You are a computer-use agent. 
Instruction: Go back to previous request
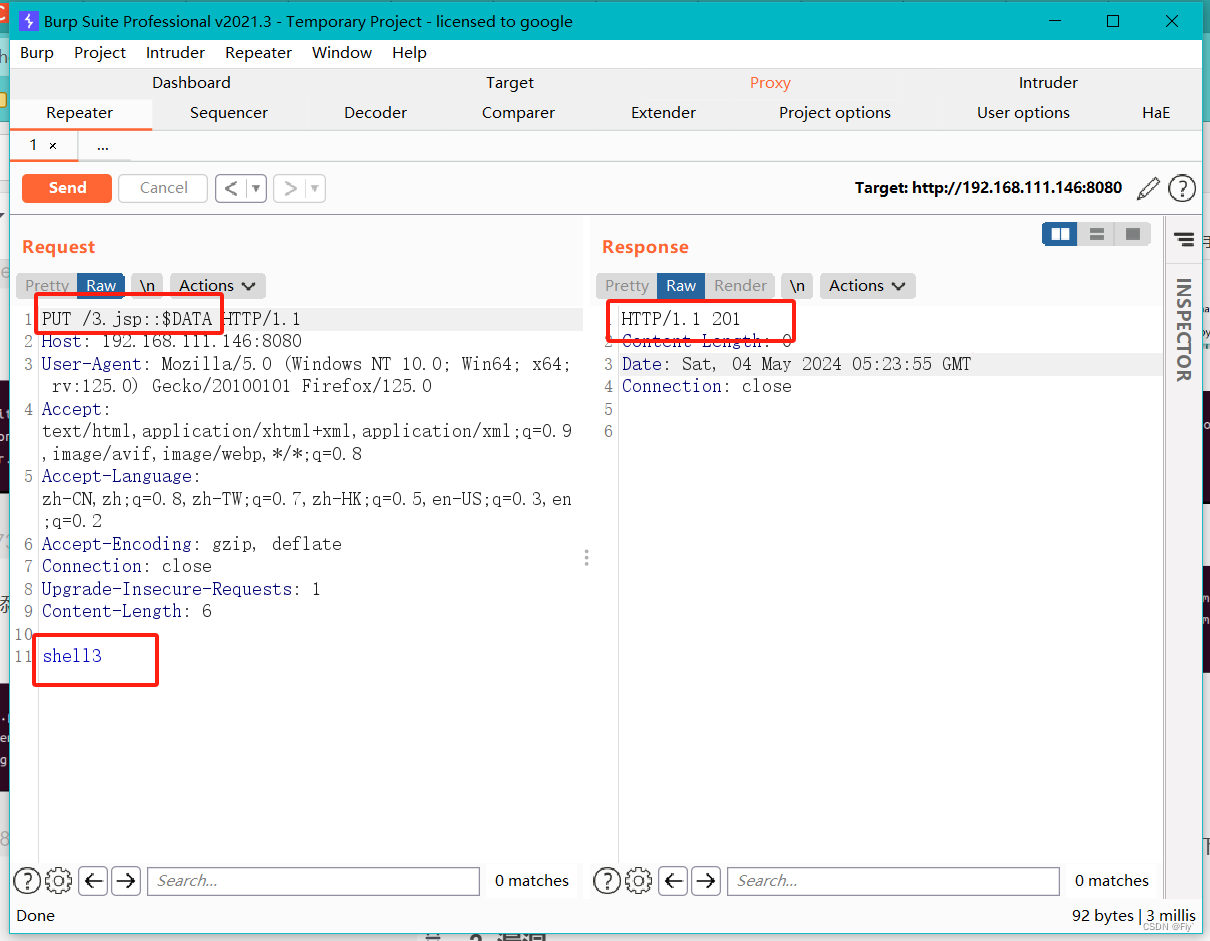[x=231, y=188]
